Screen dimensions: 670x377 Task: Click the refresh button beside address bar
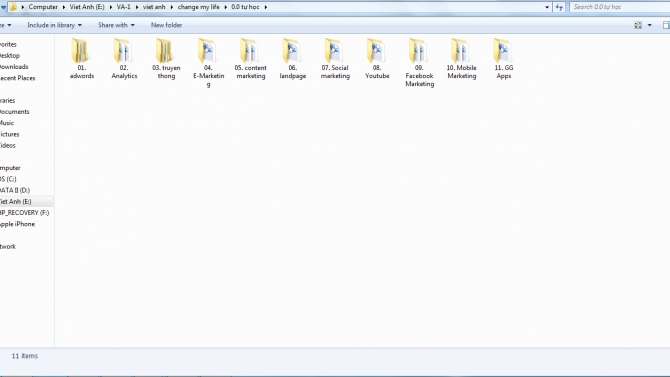coord(559,7)
